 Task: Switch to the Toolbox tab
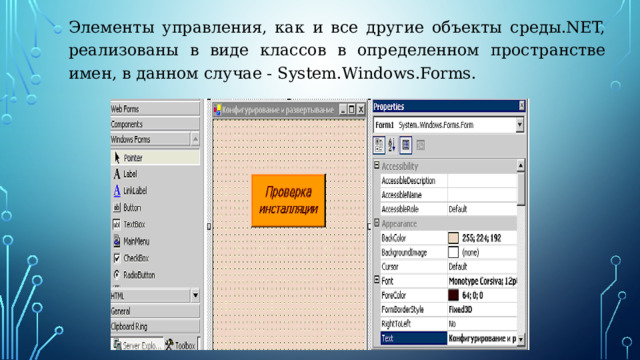pos(180,345)
